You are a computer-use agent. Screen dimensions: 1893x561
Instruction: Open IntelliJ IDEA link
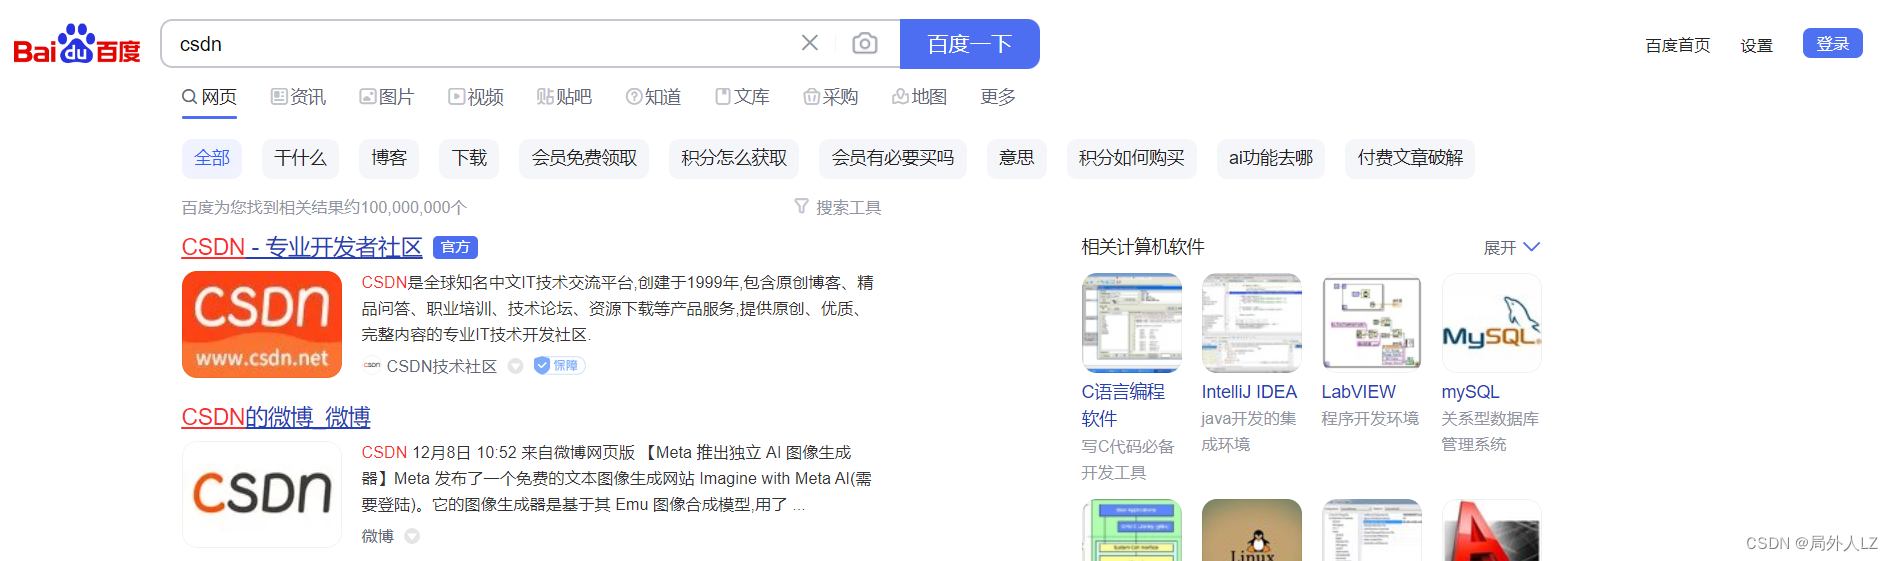[x=1249, y=392]
